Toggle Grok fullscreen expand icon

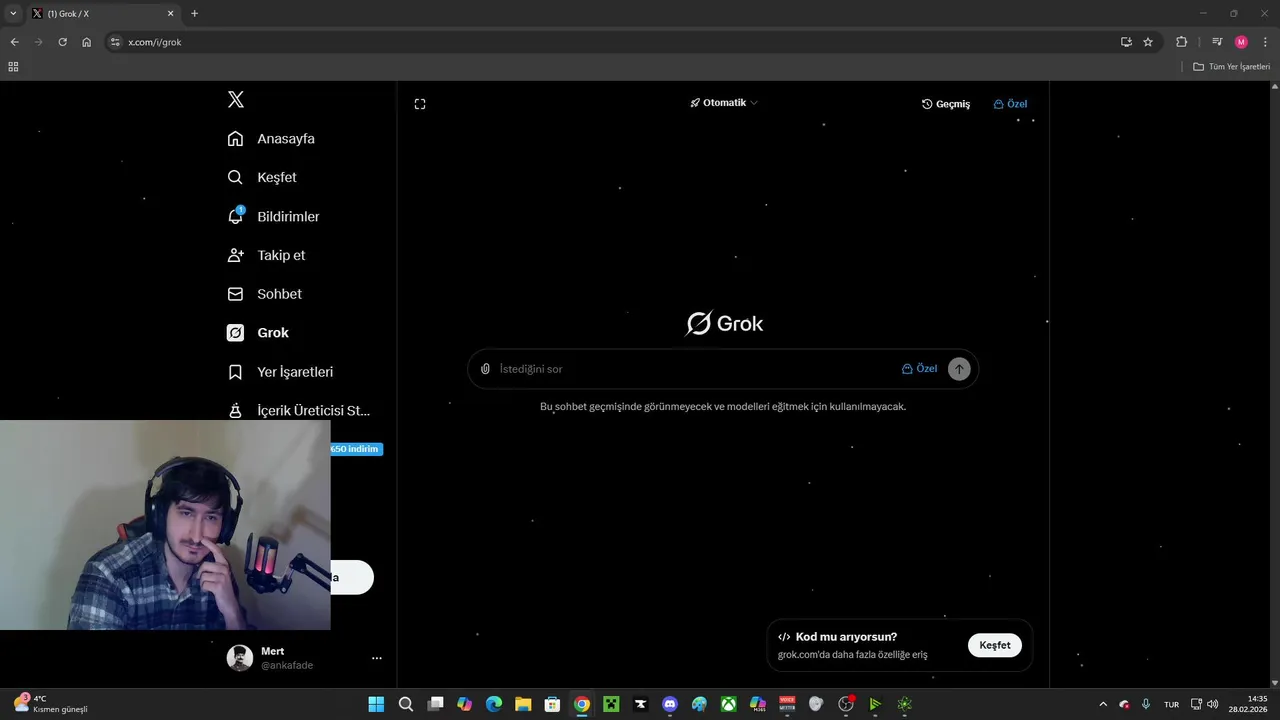pyautogui.click(x=420, y=104)
